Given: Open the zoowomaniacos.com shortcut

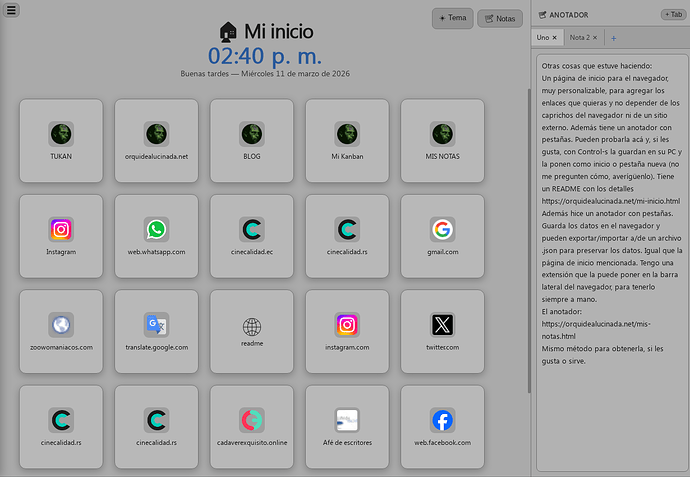Looking at the screenshot, I should pos(61,330).
